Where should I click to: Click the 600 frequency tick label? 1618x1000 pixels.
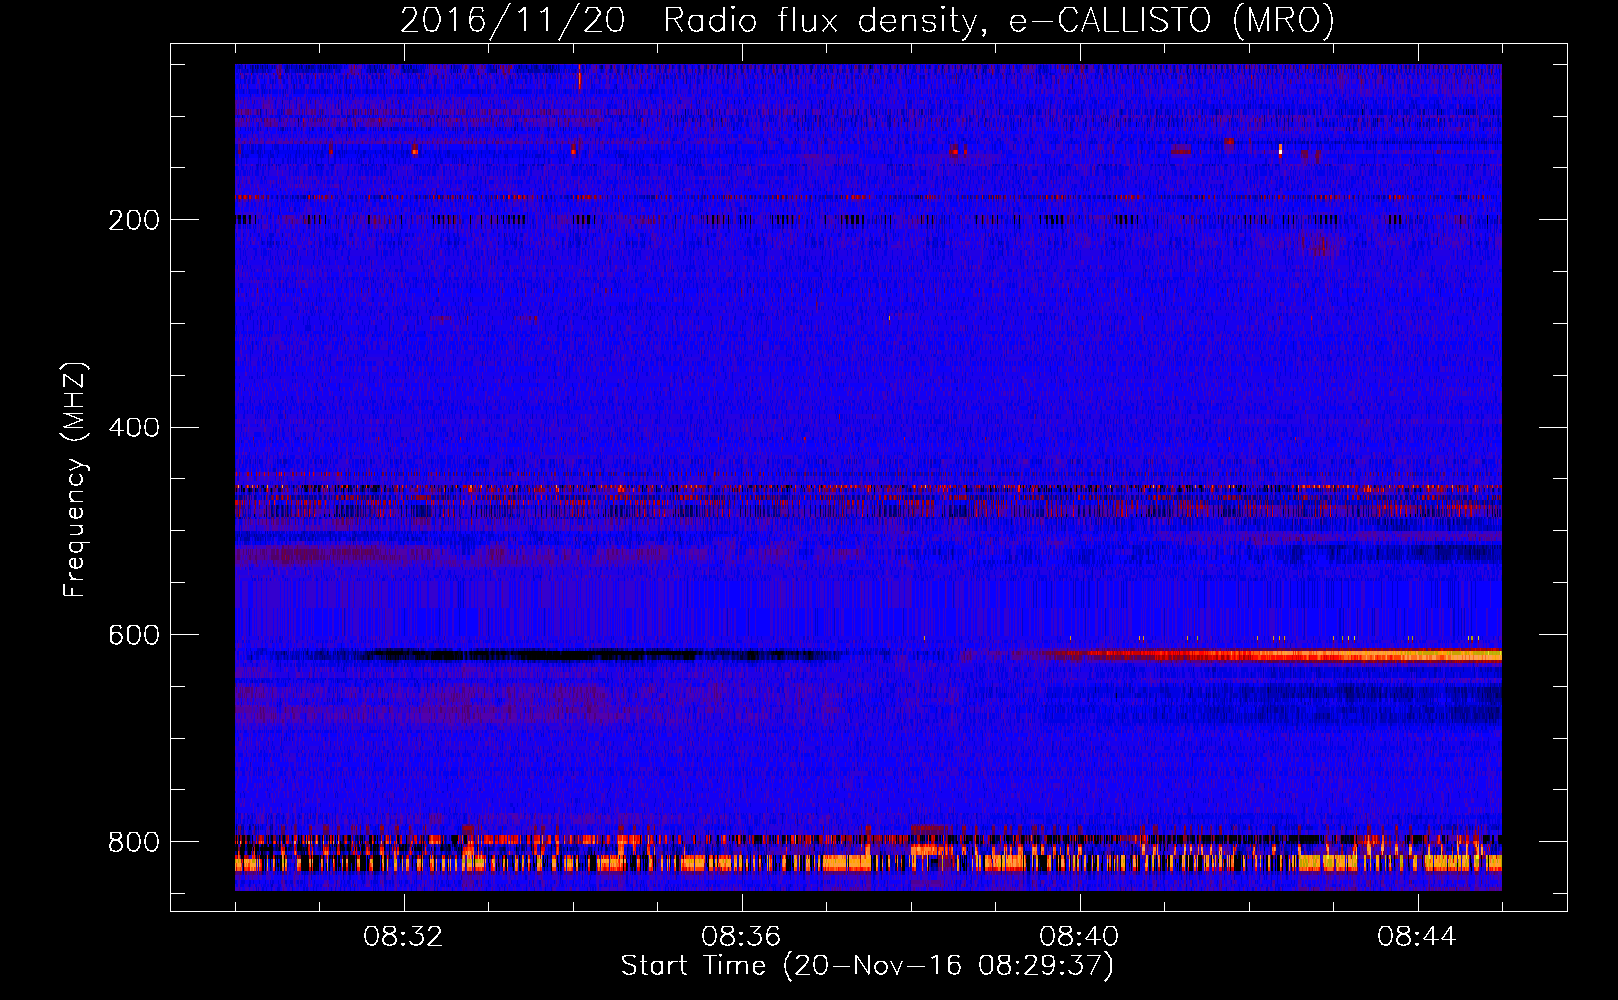point(134,635)
